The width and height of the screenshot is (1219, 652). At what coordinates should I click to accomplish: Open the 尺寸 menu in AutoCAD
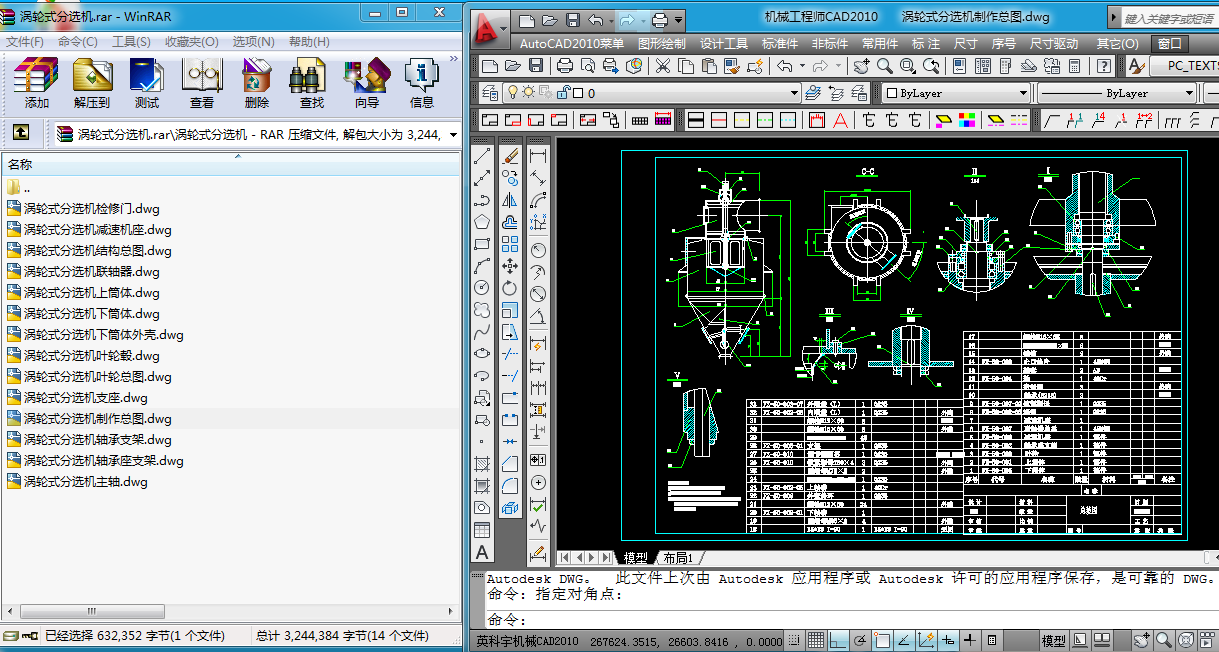click(965, 44)
